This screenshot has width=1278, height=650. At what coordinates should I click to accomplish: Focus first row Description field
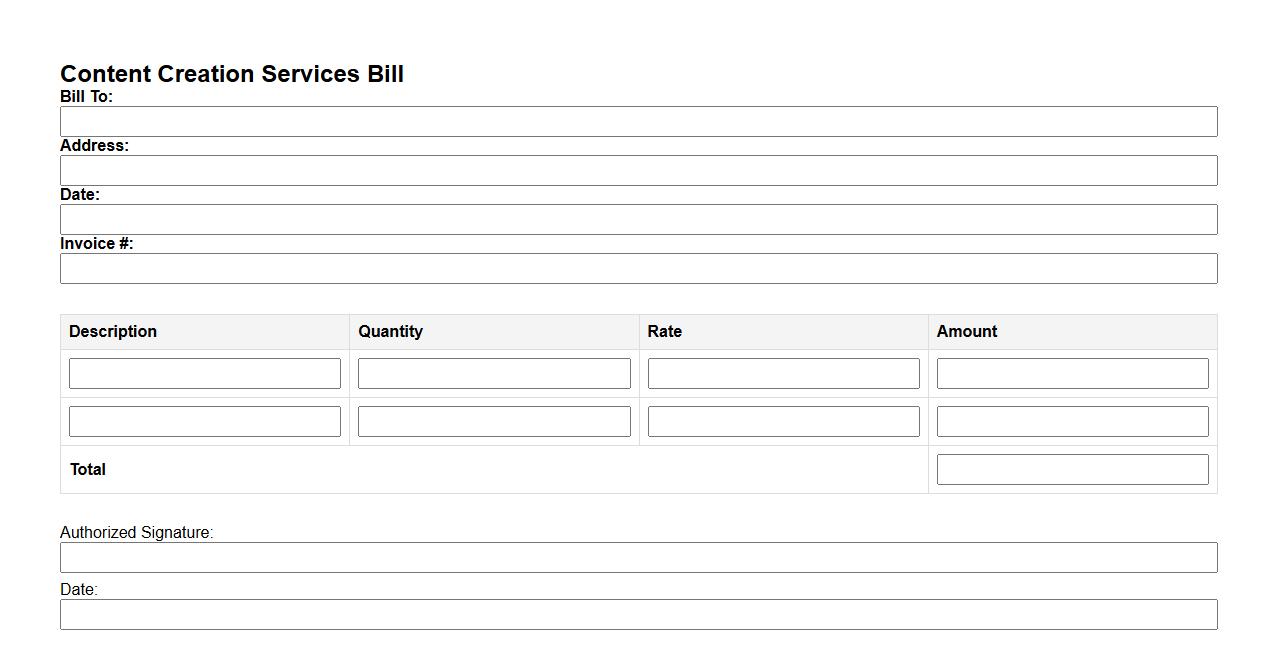pos(205,374)
